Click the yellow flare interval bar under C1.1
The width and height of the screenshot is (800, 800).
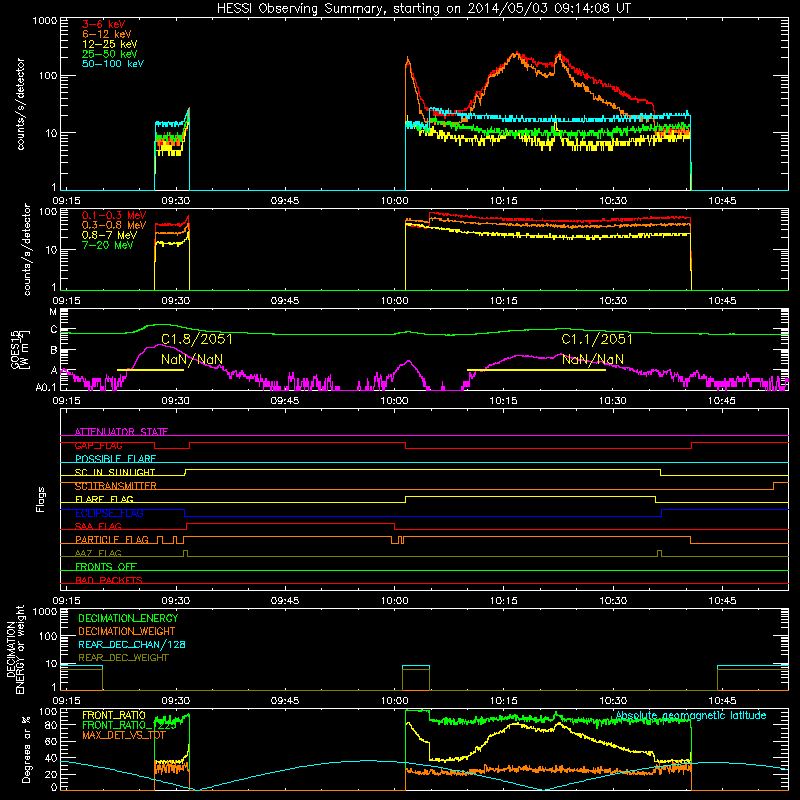click(536, 370)
